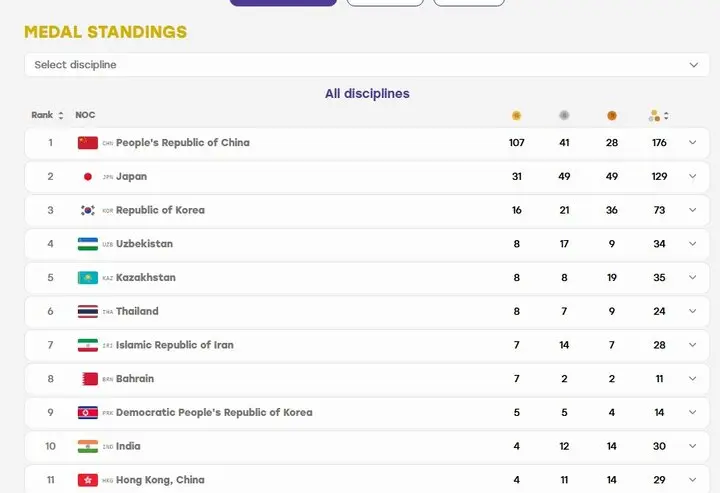Expand Uzbekistan row chevron

[x=692, y=244]
